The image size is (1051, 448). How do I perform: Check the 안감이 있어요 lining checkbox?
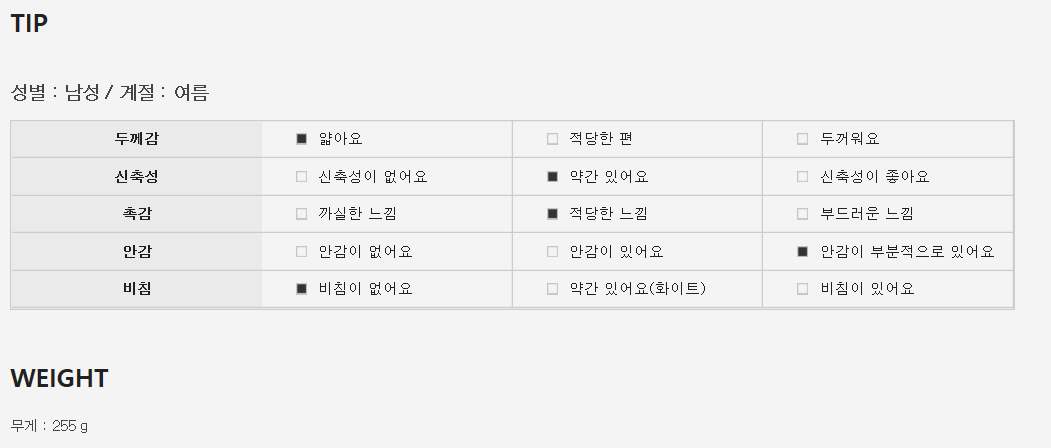coord(552,252)
